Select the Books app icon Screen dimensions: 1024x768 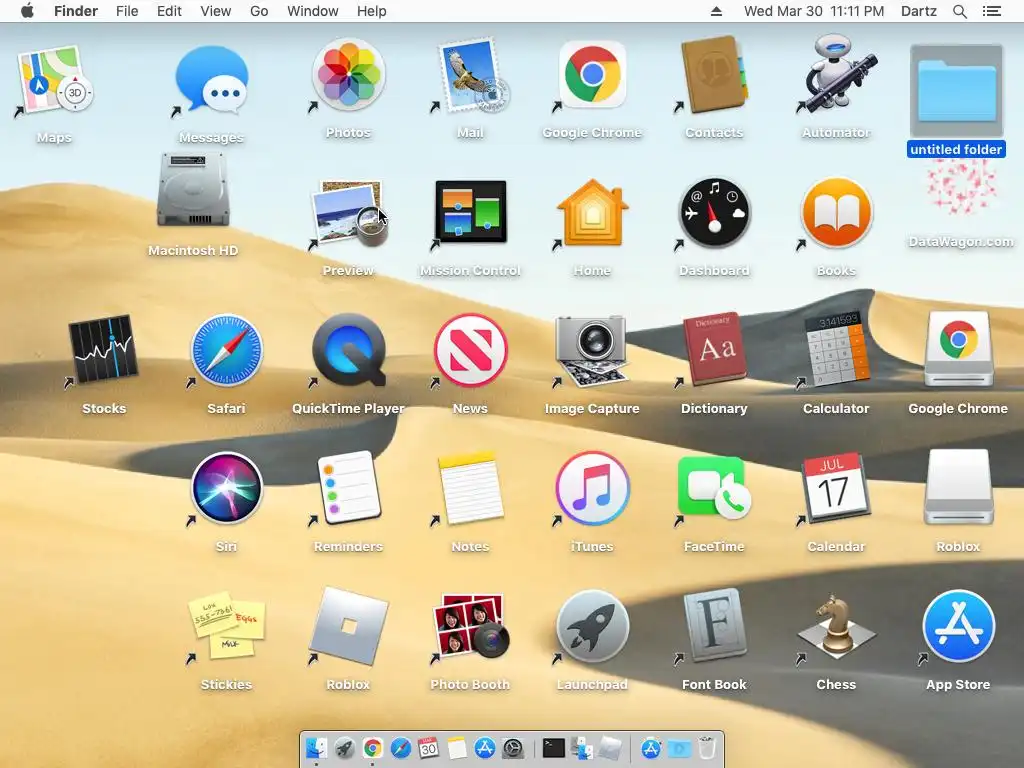(836, 213)
